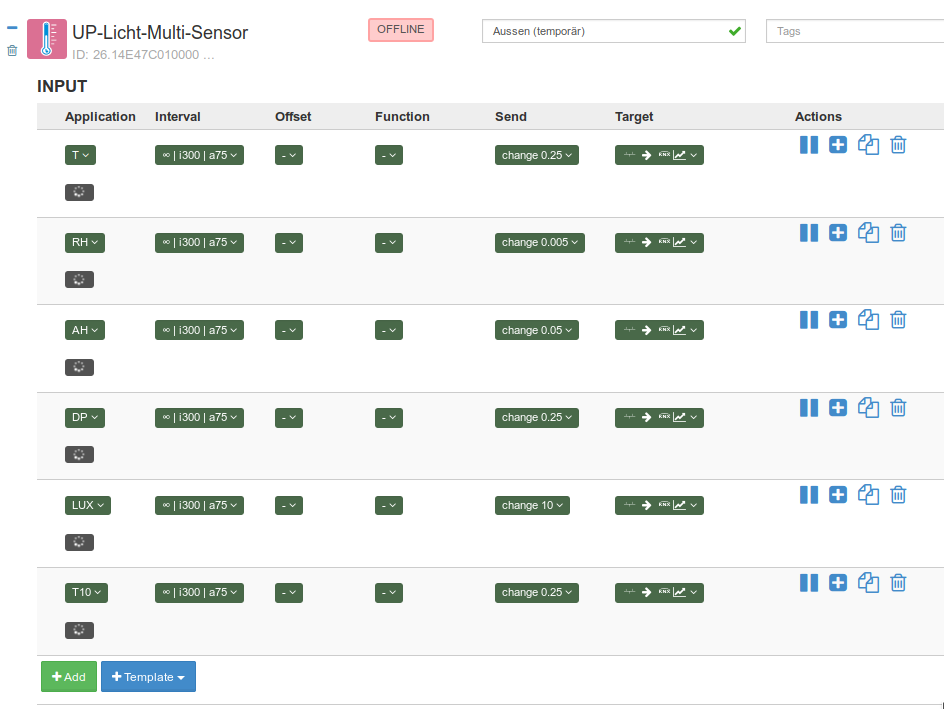Open target dropdown in T10 row
This screenshot has width=944, height=709.
click(x=659, y=593)
